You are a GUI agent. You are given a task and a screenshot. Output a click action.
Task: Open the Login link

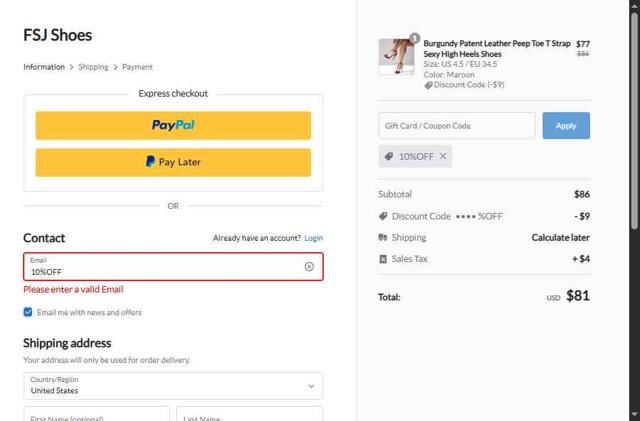313,238
